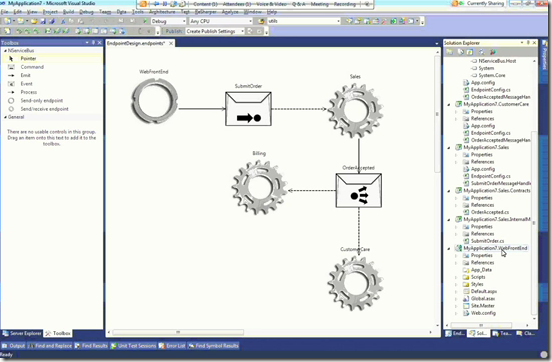552x362 pixels.
Task: Select the Send/receive endpoint tool
Action: pyautogui.click(x=53, y=109)
